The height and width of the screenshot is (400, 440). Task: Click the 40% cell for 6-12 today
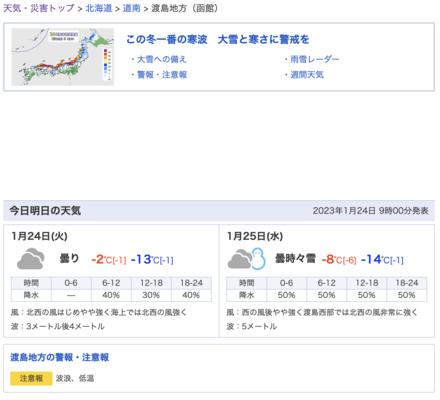point(111,295)
